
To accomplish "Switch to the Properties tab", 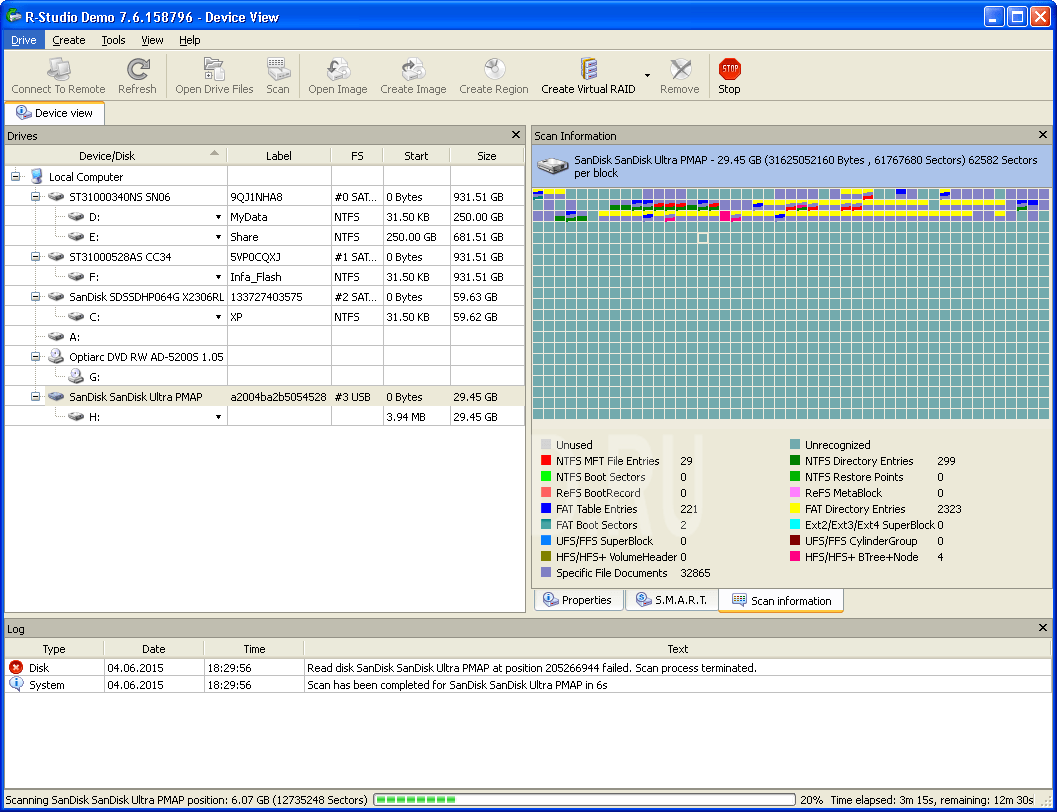I will coord(578,600).
